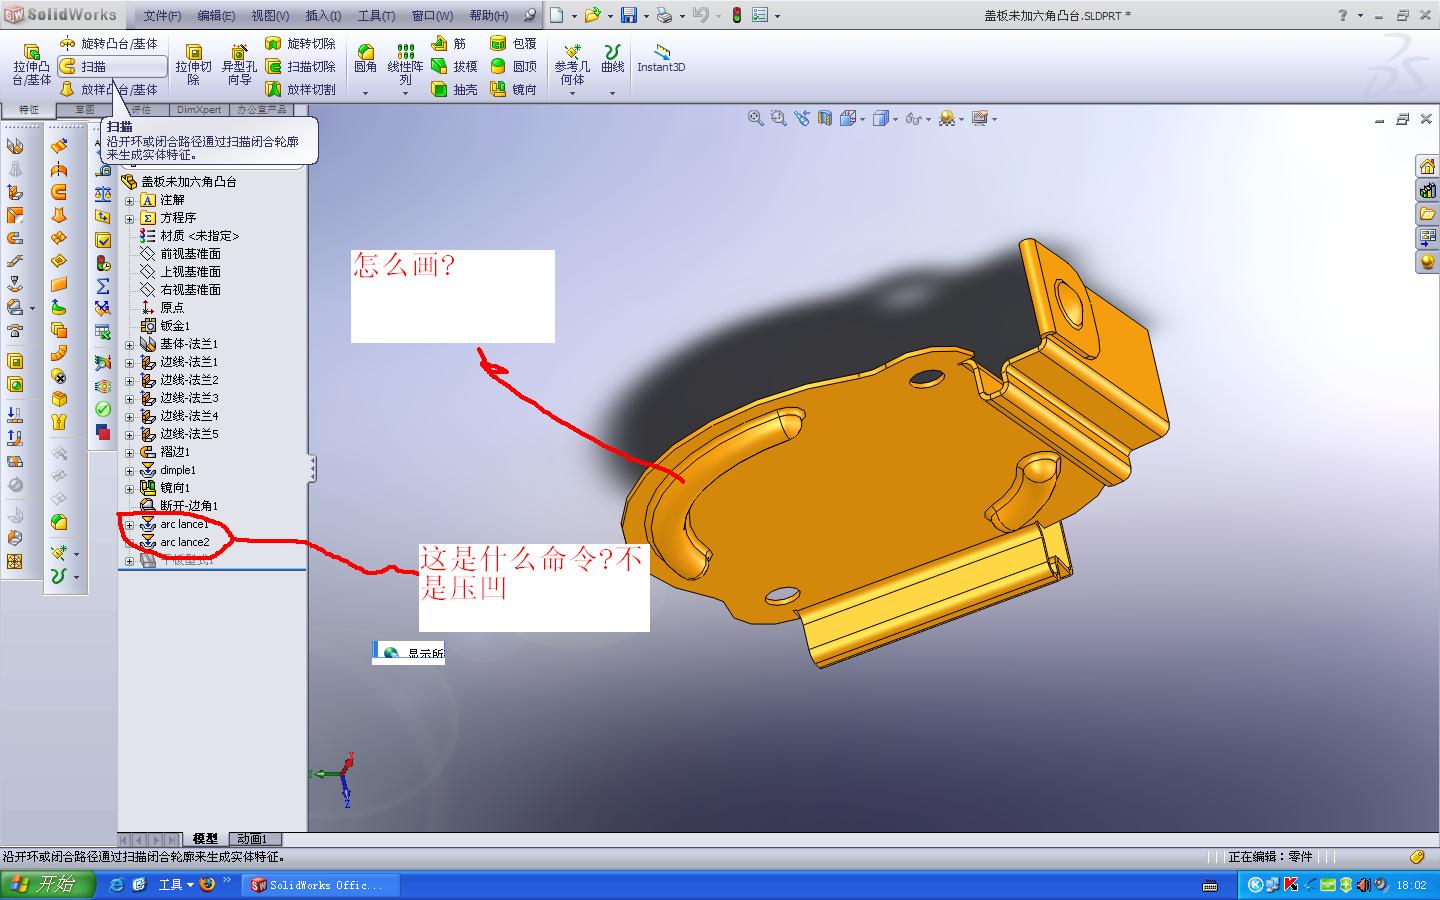The height and width of the screenshot is (900, 1440).
Task: Switch to the 动画1 (Animation1) tab
Action: (254, 839)
